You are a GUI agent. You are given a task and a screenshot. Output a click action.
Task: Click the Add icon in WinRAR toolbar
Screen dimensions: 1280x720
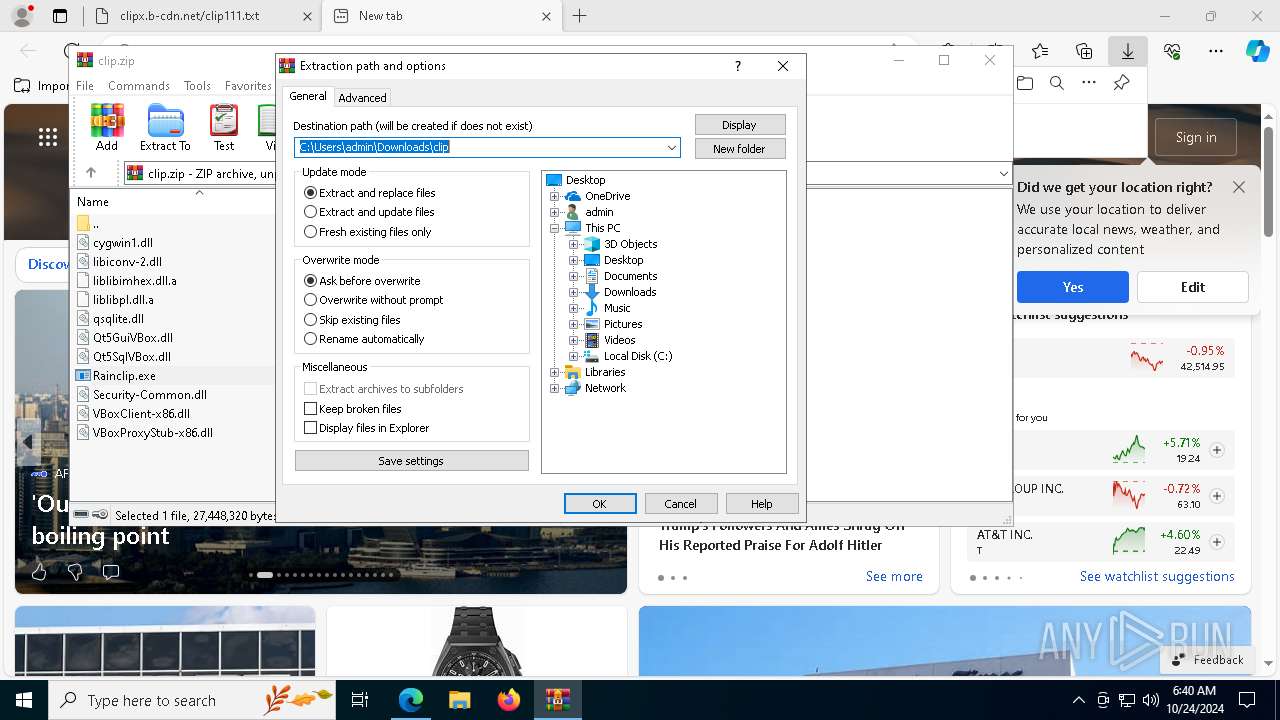click(107, 120)
